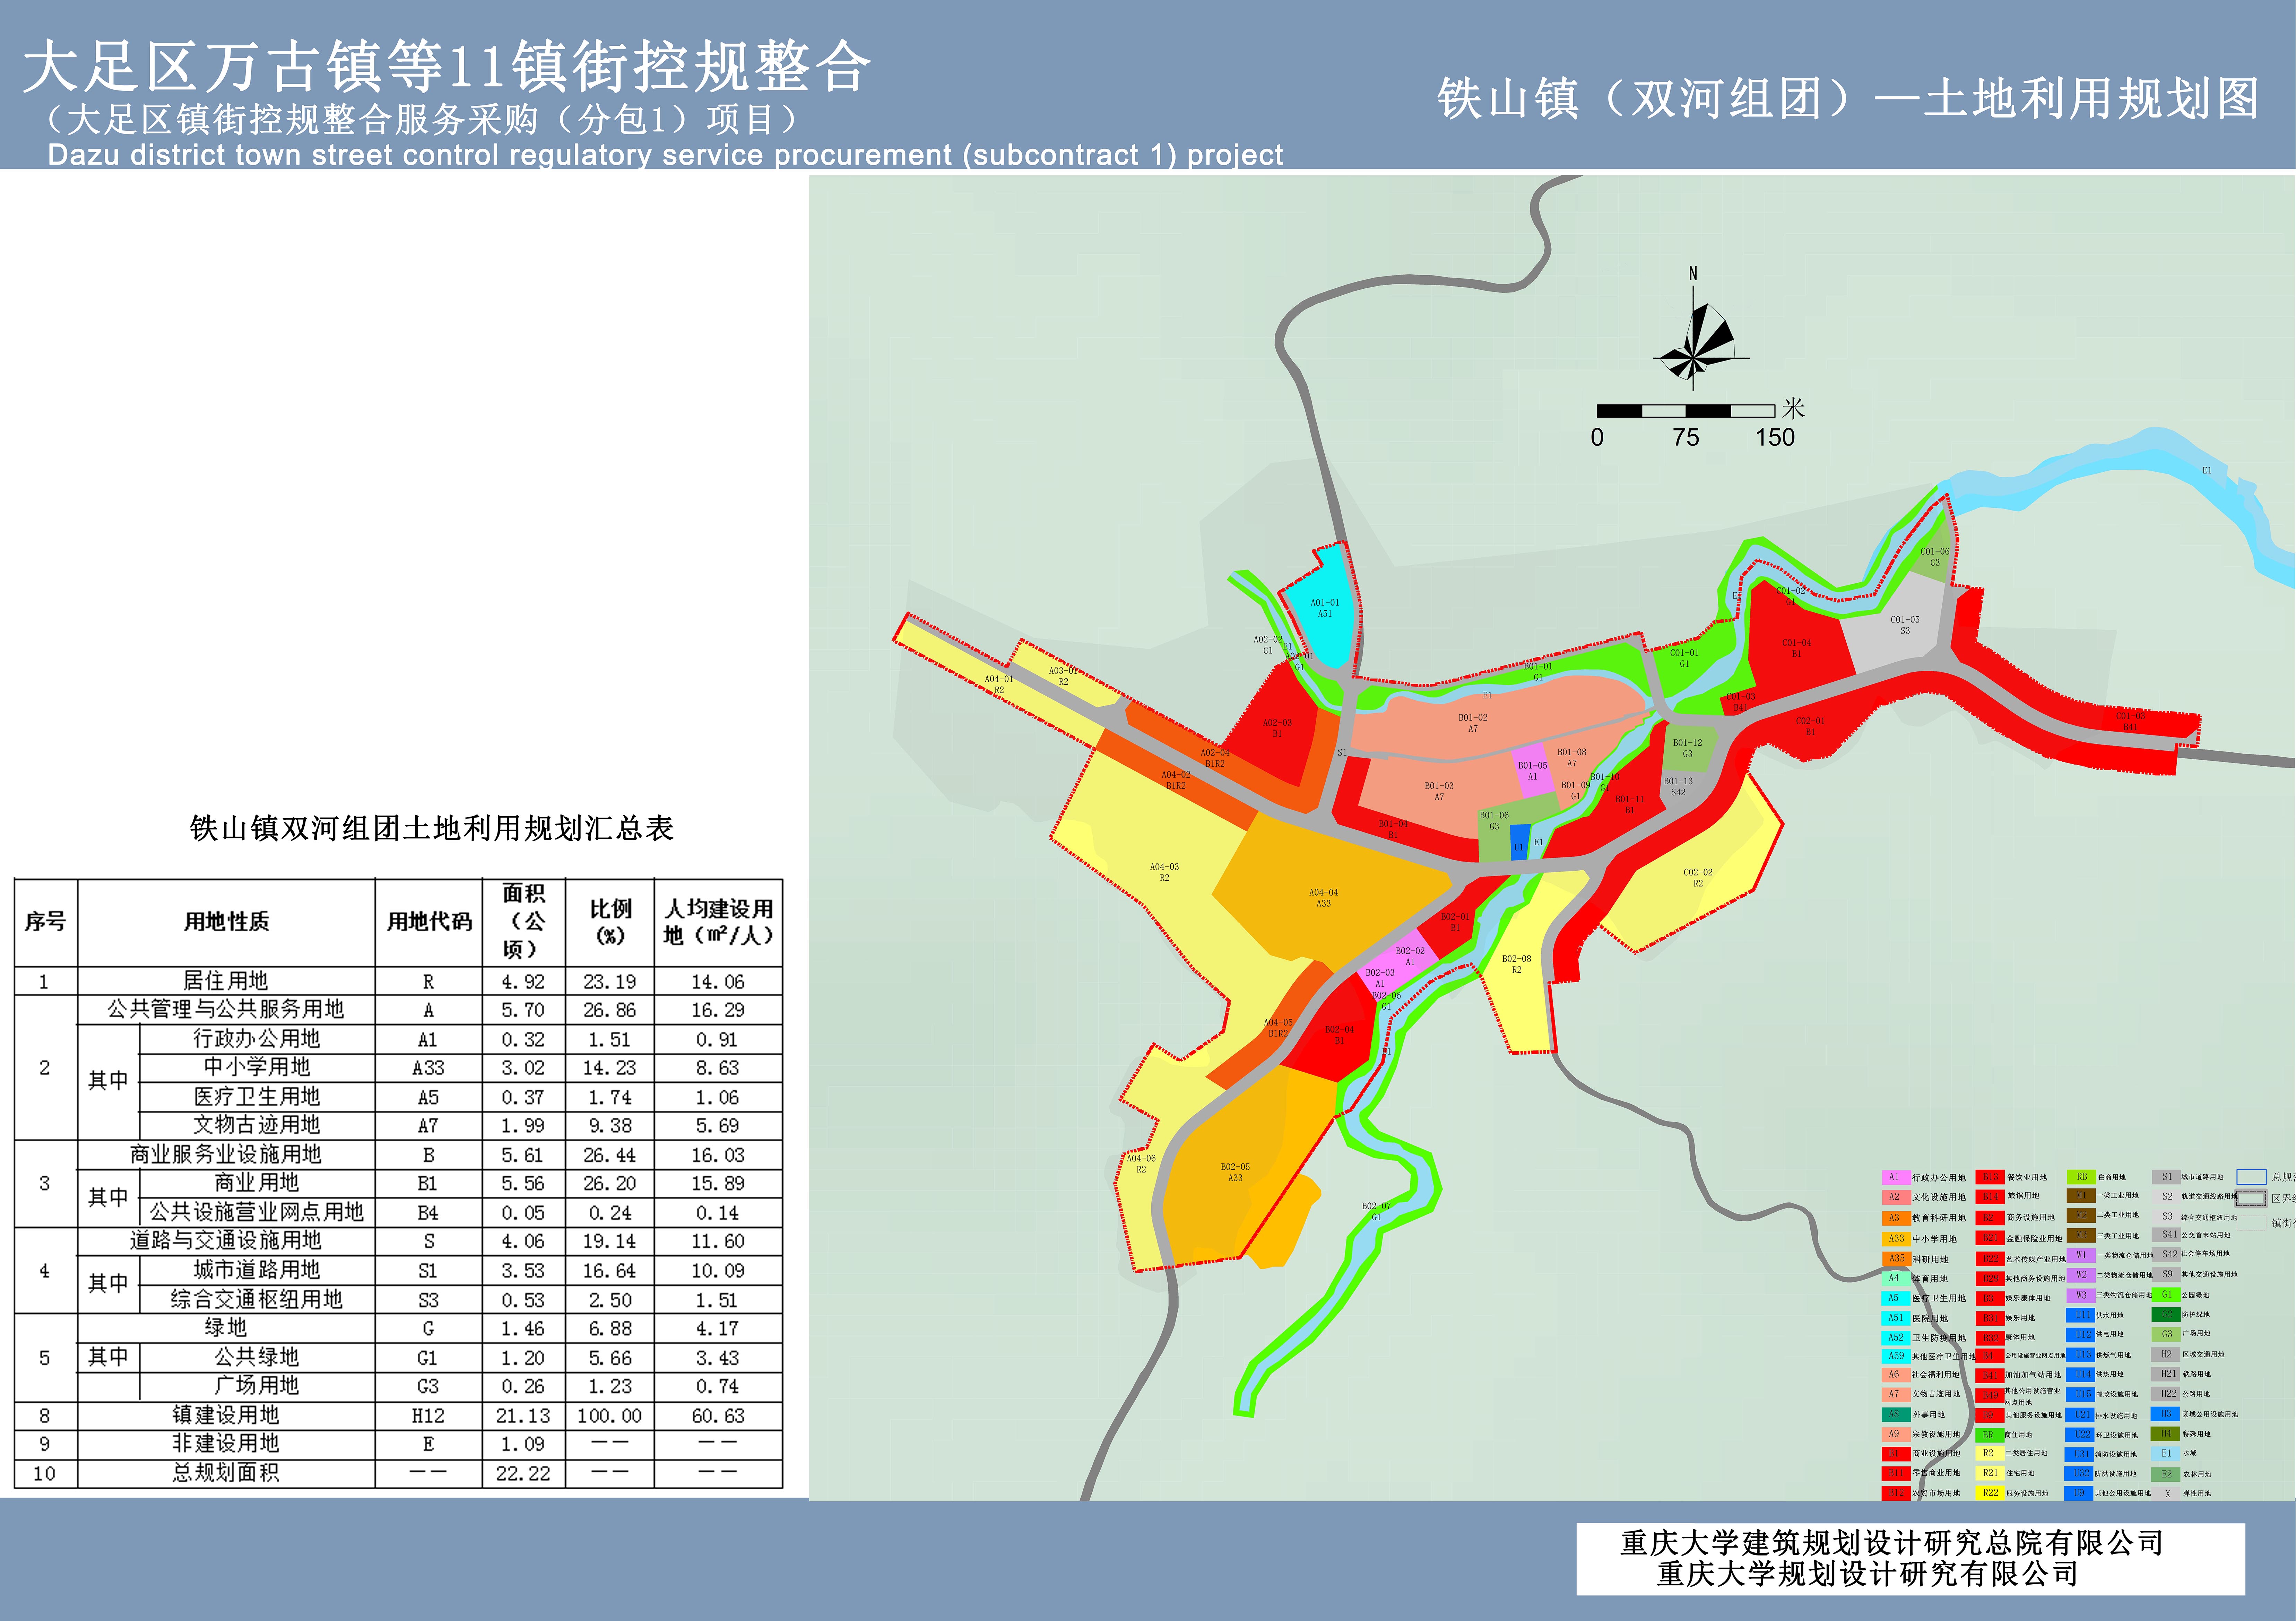This screenshot has width=2296, height=1621.
Task: Select the G2 dark green legend swatch
Action: [x=2166, y=1315]
